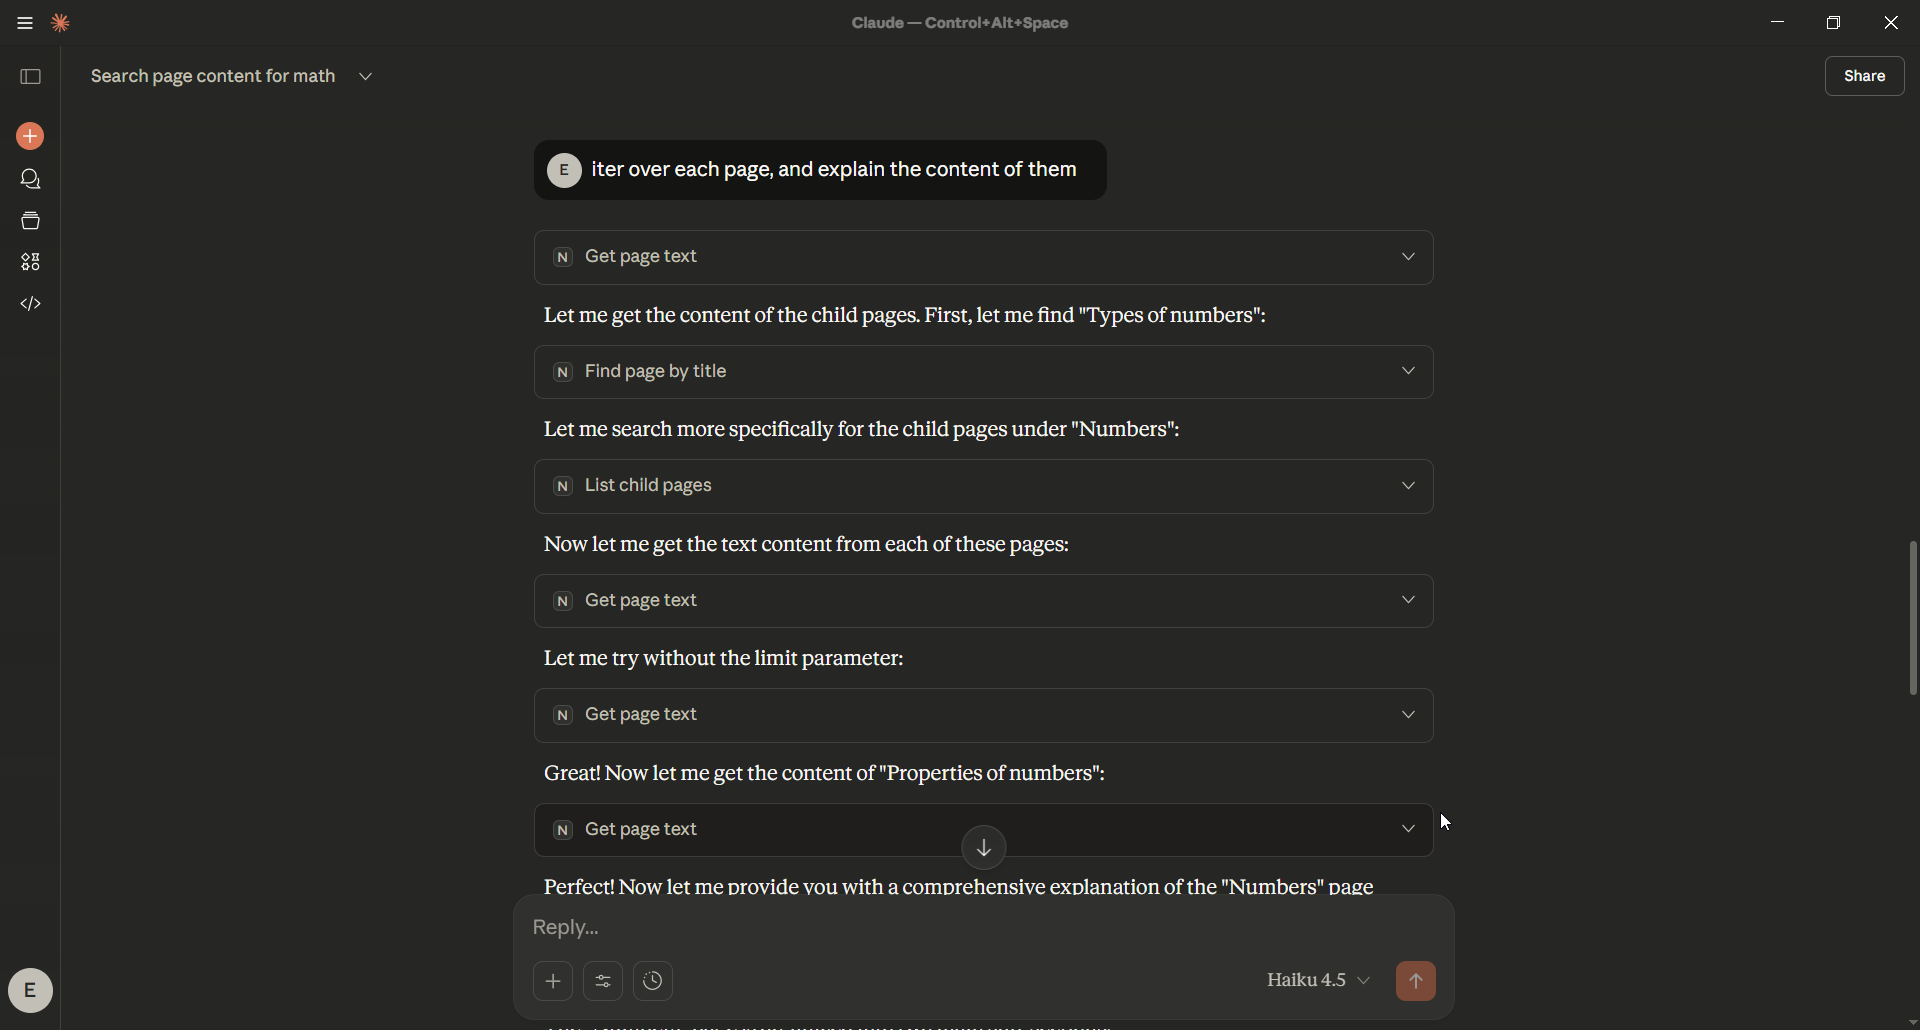
Task: Start a new chat with plus icon
Action: (x=30, y=136)
